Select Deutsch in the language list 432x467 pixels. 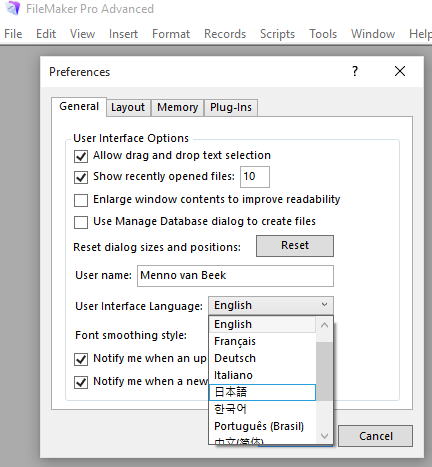point(262,358)
